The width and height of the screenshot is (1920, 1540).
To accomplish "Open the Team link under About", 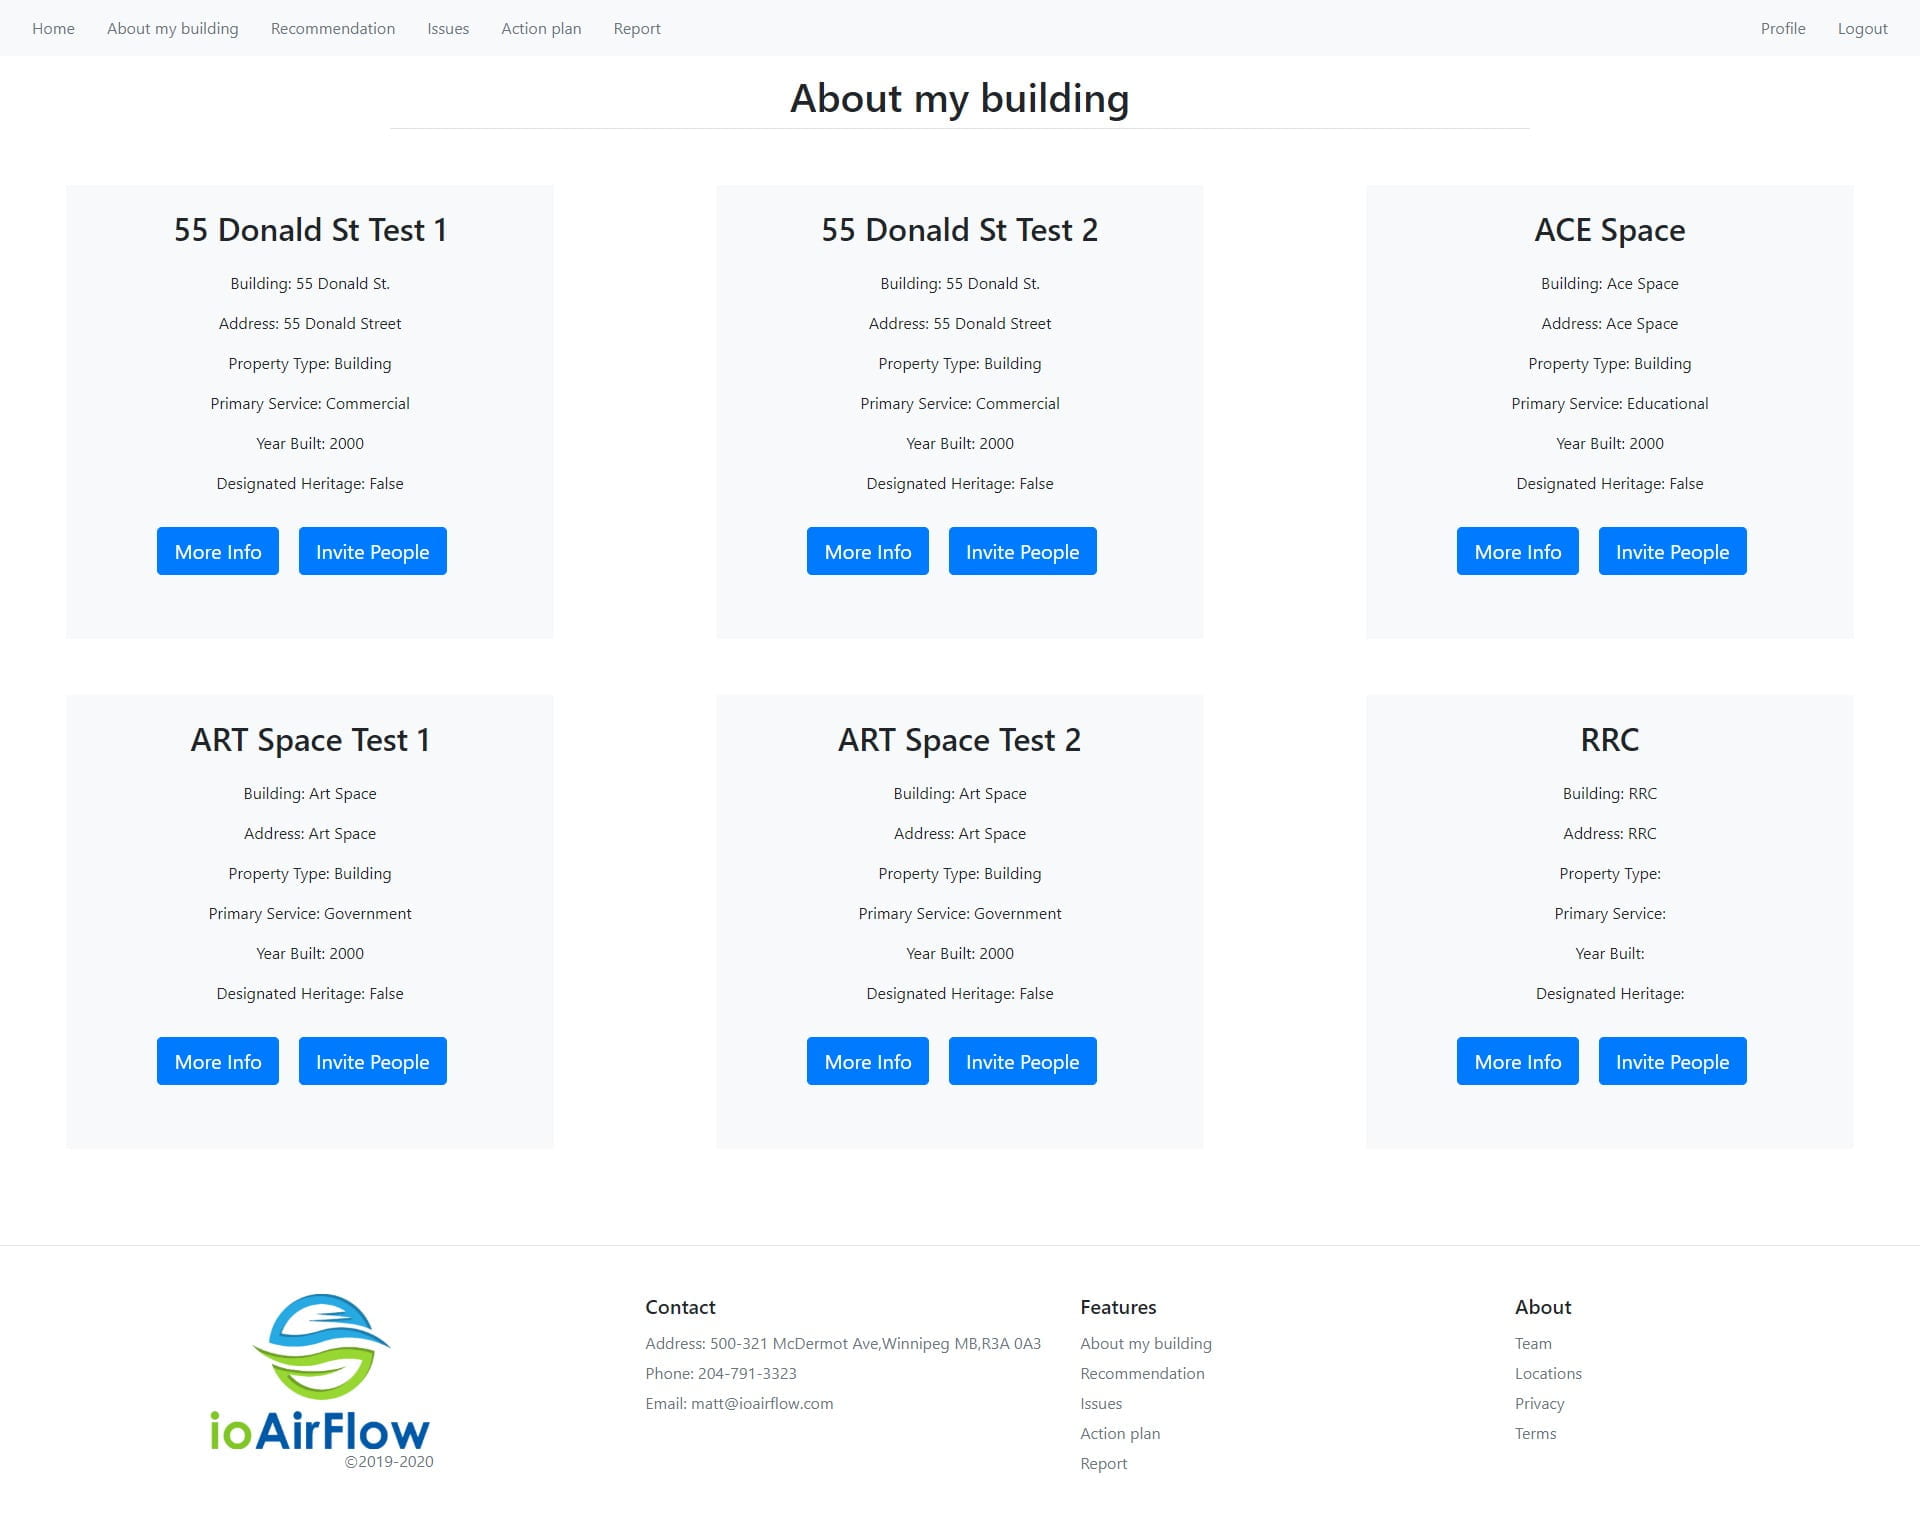I will coord(1532,1343).
